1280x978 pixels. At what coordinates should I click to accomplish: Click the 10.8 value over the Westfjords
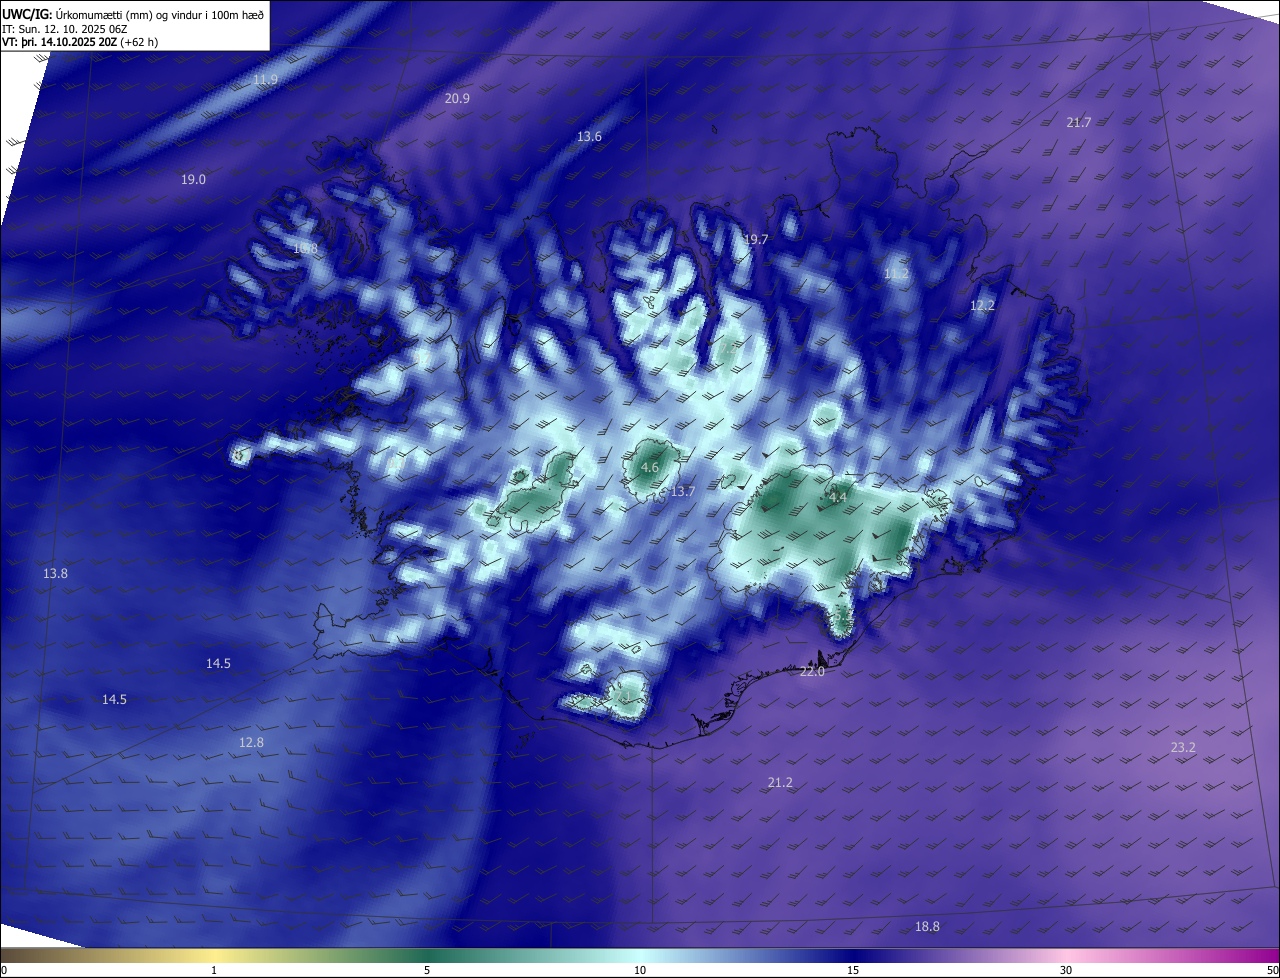pyautogui.click(x=305, y=248)
